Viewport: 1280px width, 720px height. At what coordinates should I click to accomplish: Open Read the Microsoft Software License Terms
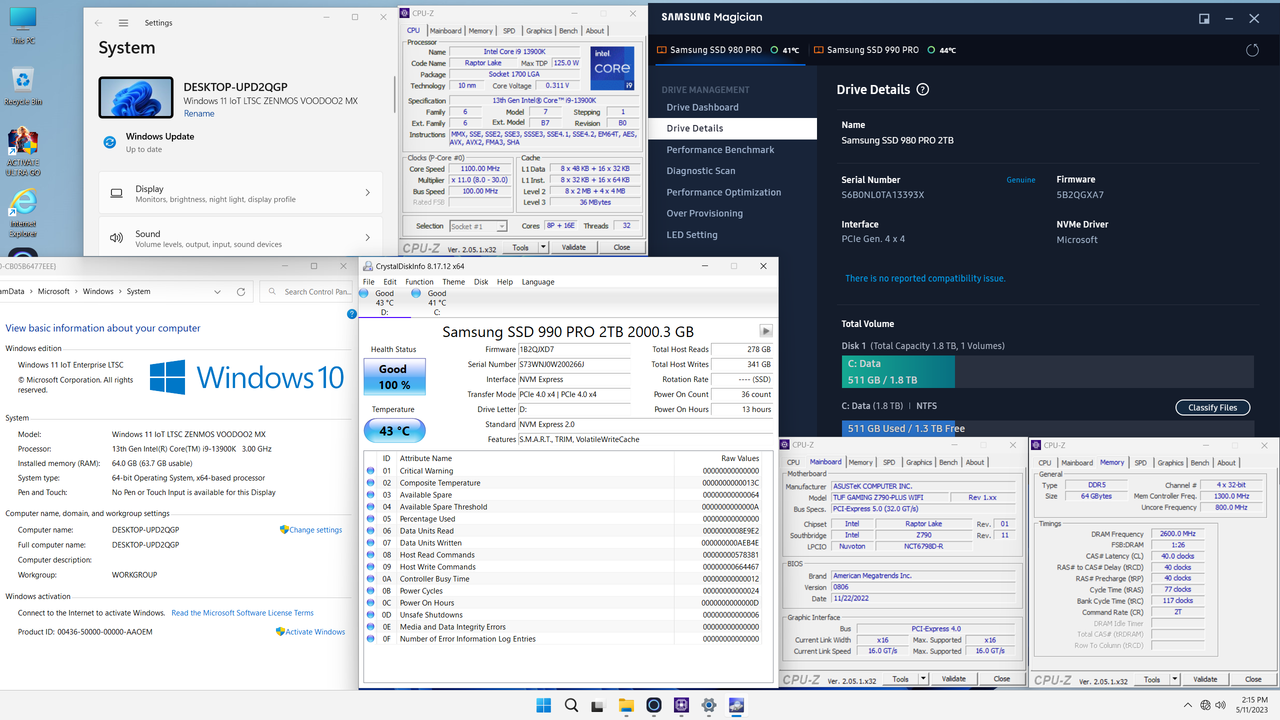(x=242, y=613)
